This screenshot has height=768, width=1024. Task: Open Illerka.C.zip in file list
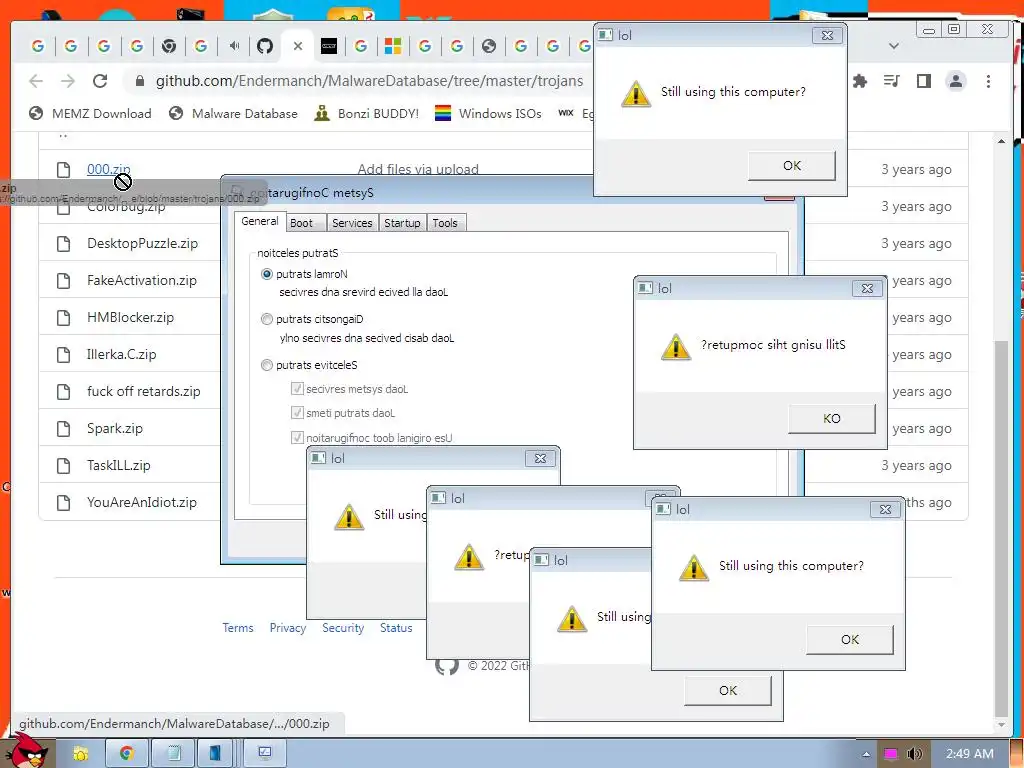coord(121,355)
